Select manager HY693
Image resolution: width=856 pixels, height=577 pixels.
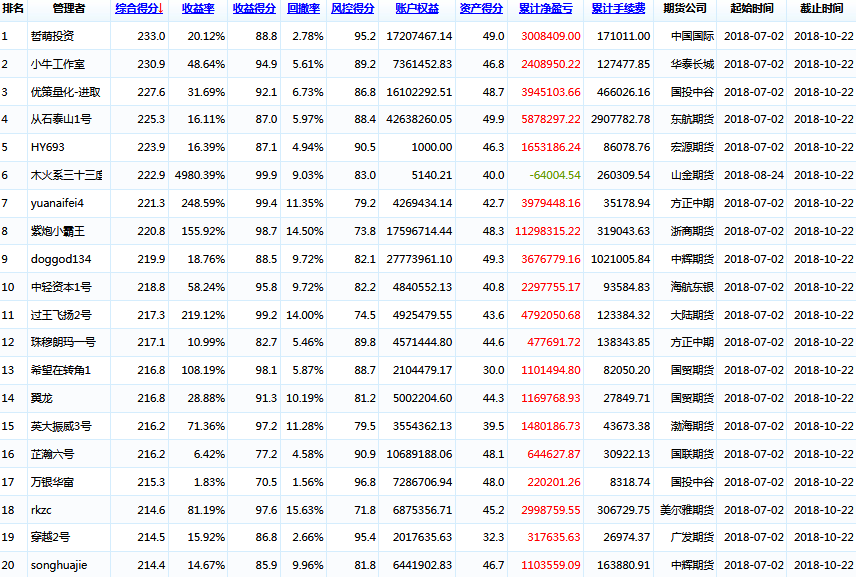[47, 147]
